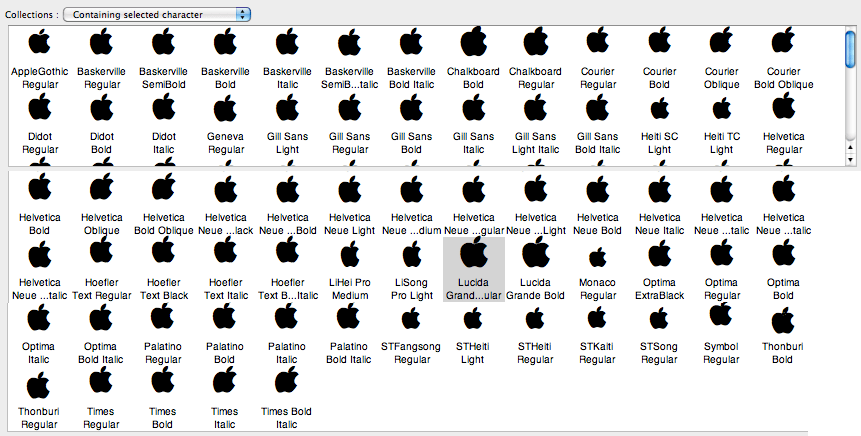Pick the STSong Regular Apple glyph
This screenshot has height=436, width=861.
coord(658,318)
